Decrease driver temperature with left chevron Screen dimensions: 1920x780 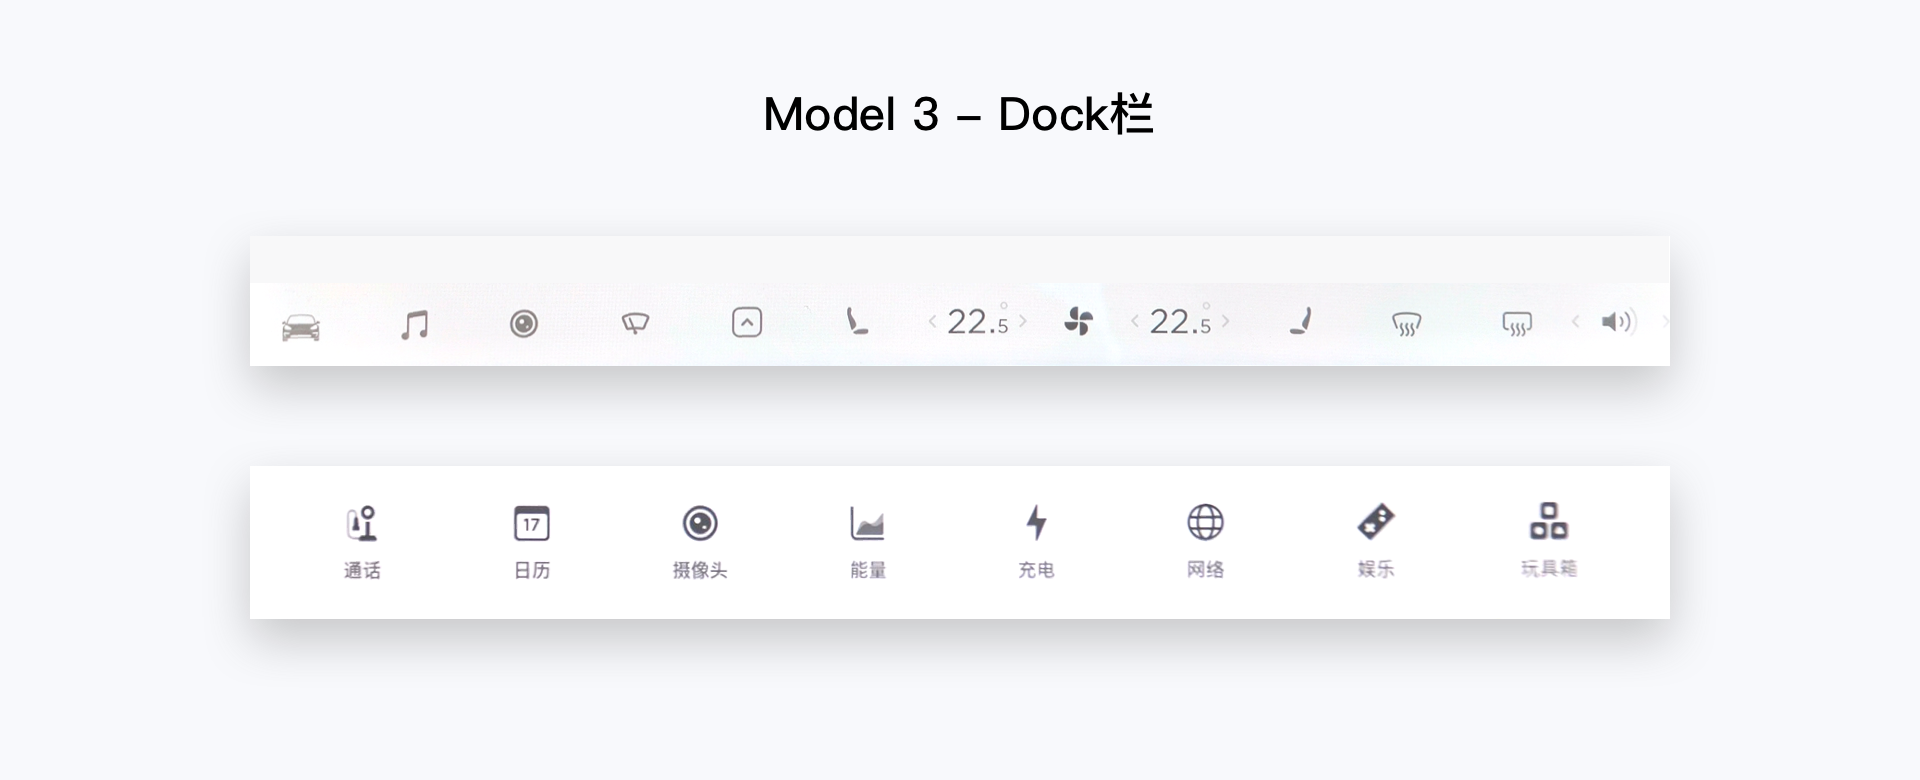(932, 322)
